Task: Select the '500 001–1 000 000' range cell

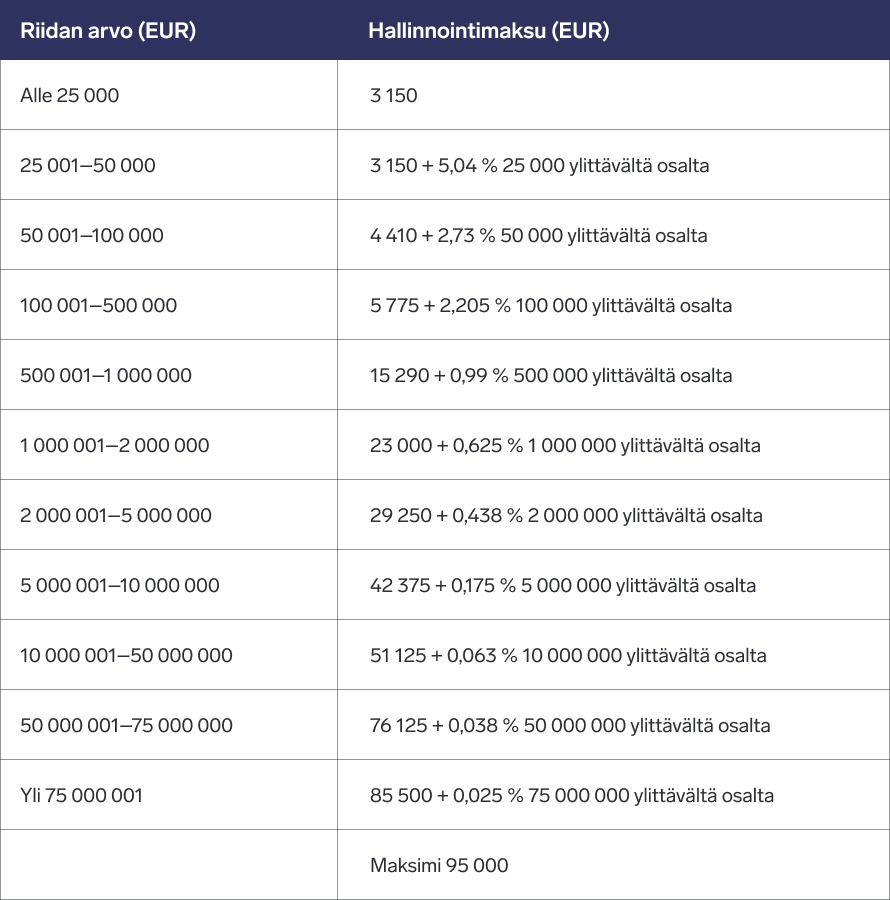Action: pos(106,376)
